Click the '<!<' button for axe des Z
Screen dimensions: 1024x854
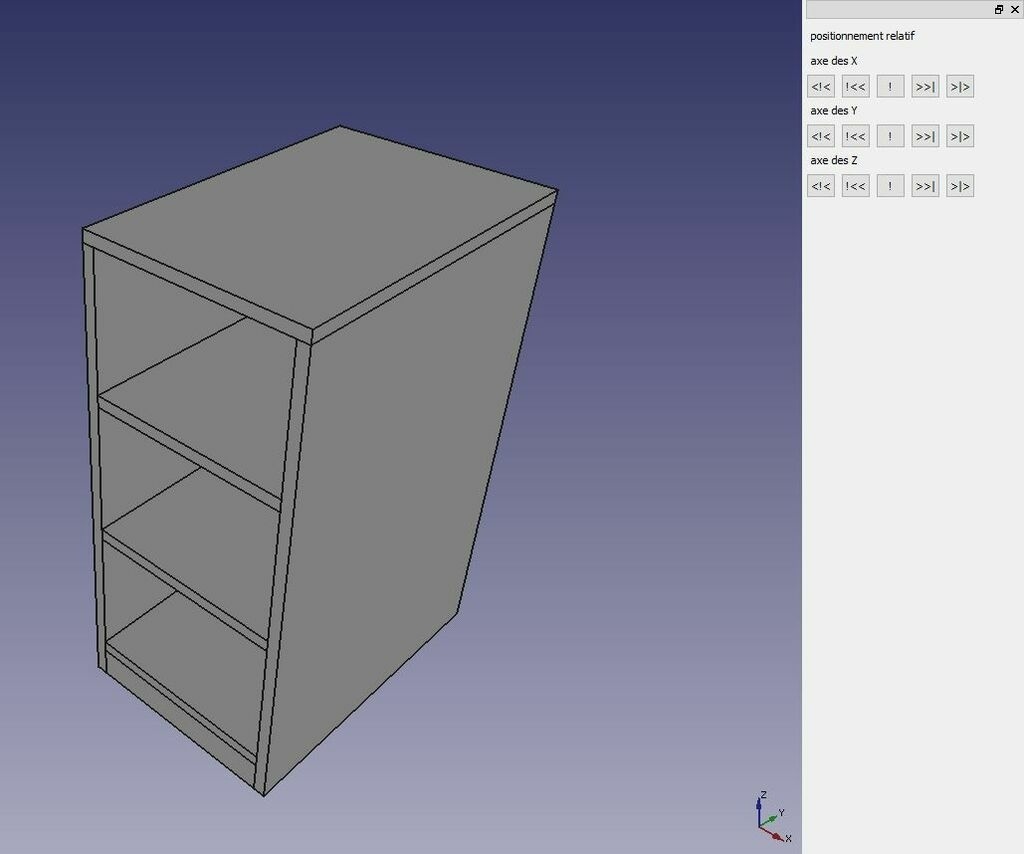tap(821, 185)
